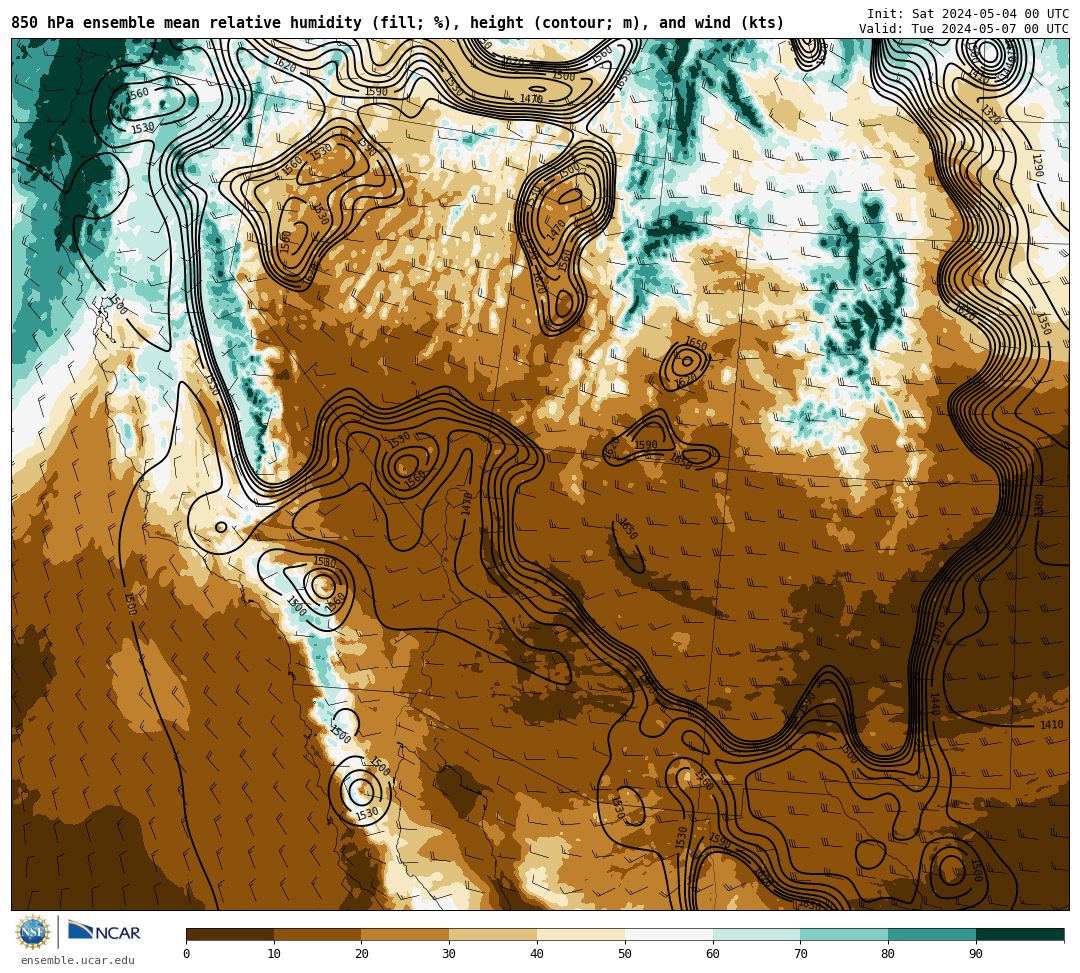The image size is (1080, 973).
Task: Click the colorbar tick label 80
Action: 888,954
